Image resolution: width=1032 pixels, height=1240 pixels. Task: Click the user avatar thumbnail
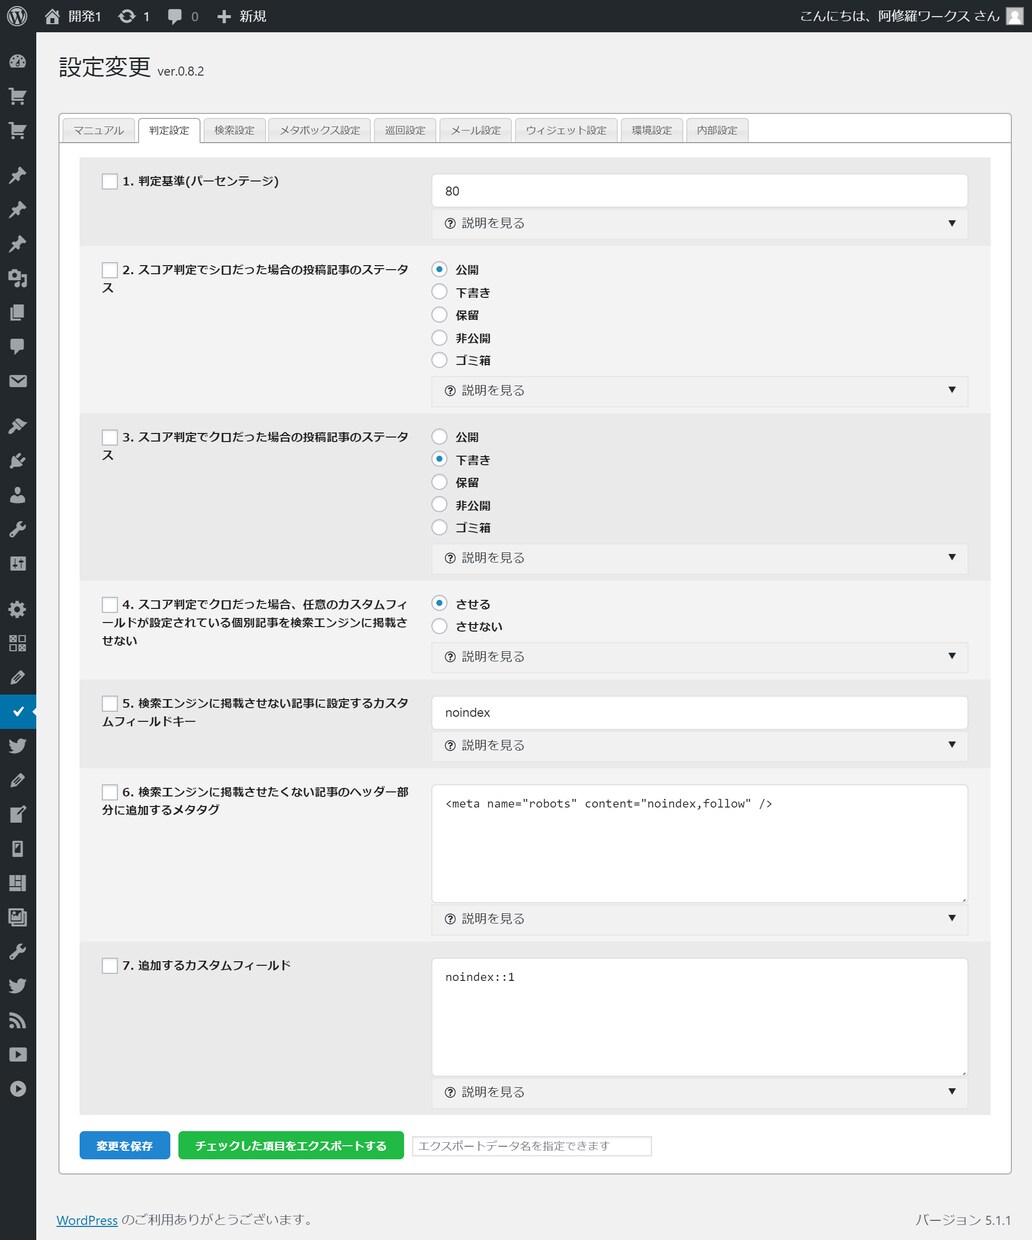point(1014,16)
